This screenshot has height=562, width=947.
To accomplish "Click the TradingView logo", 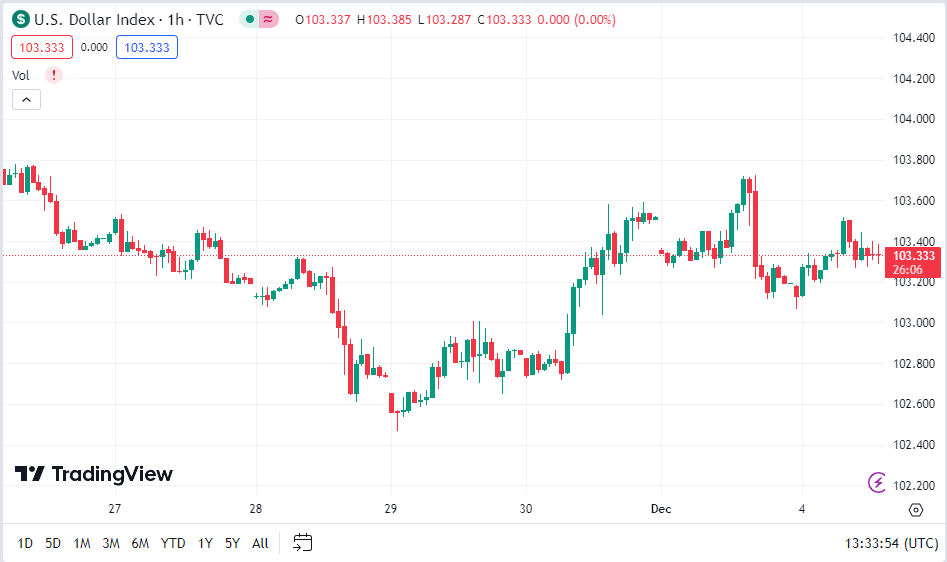I will tap(94, 474).
